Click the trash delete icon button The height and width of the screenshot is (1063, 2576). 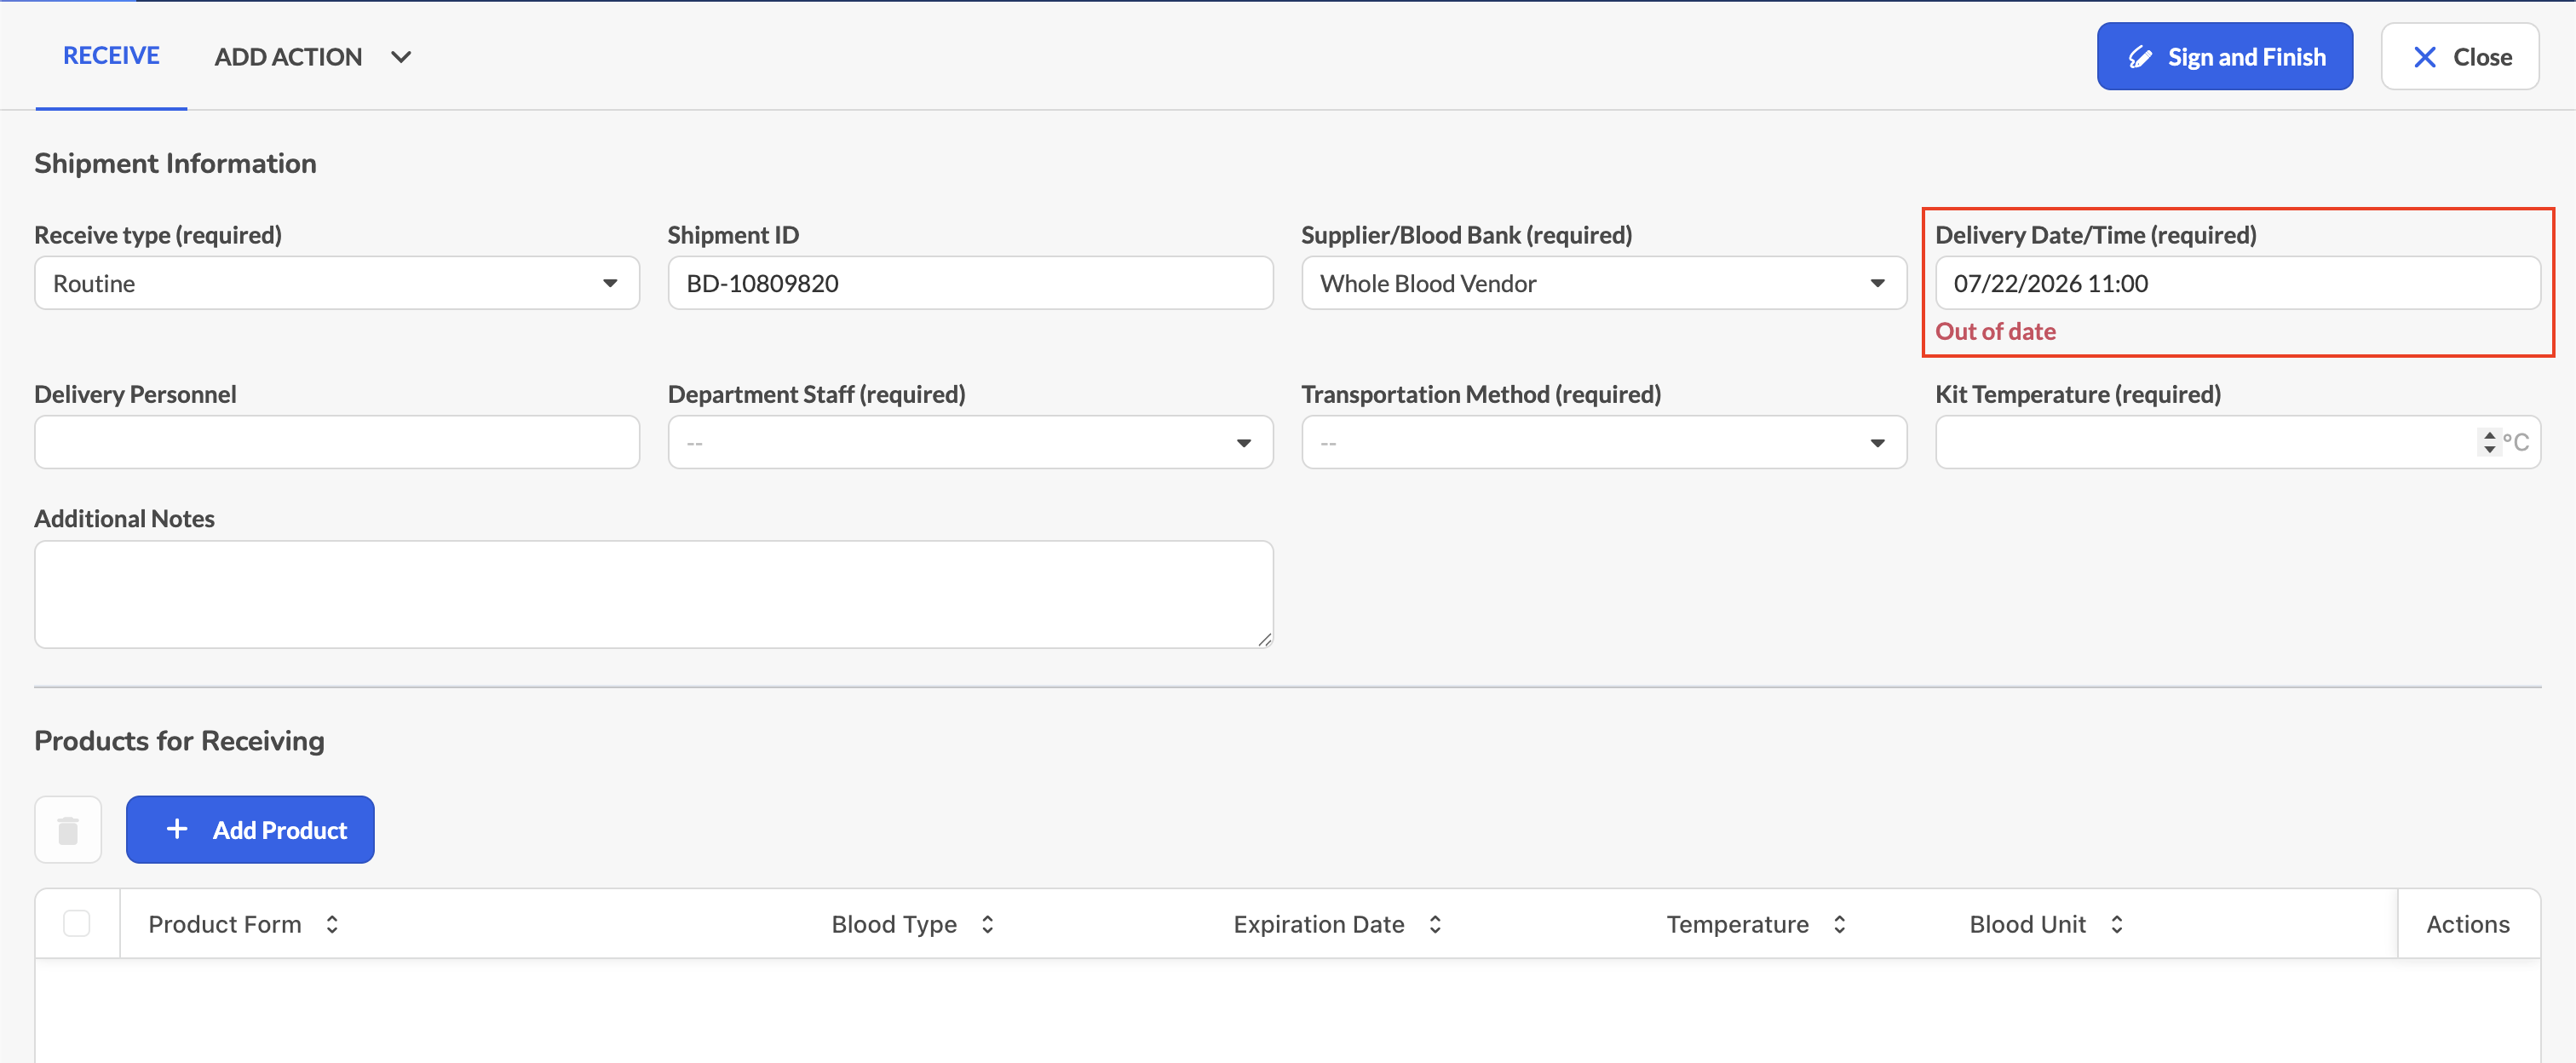click(x=68, y=829)
